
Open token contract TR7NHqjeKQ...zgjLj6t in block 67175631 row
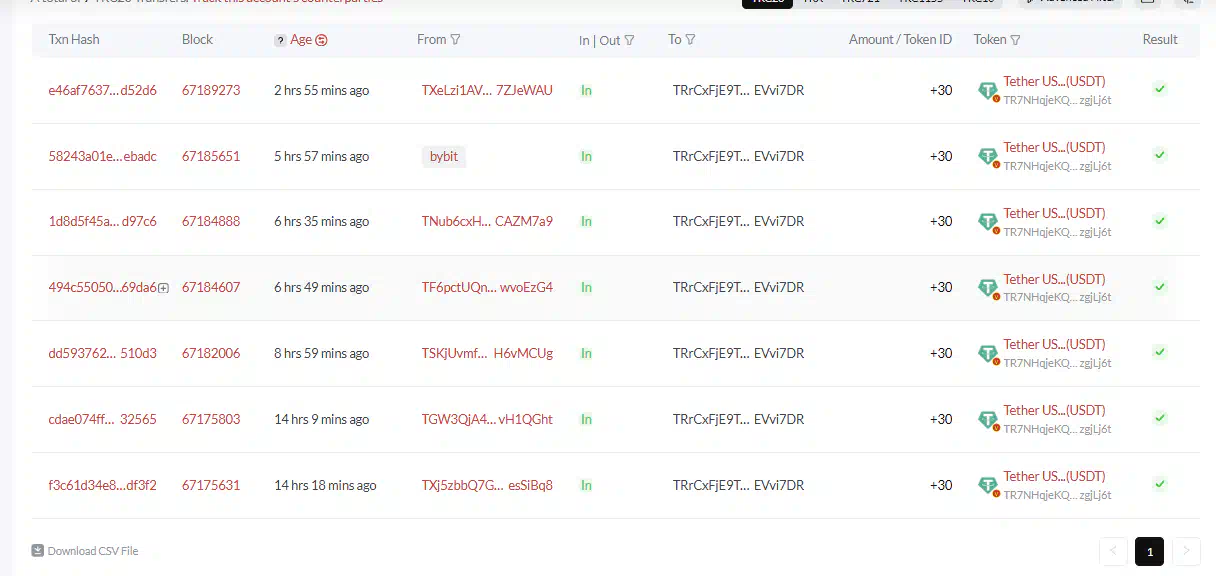pyautogui.click(x=1057, y=495)
